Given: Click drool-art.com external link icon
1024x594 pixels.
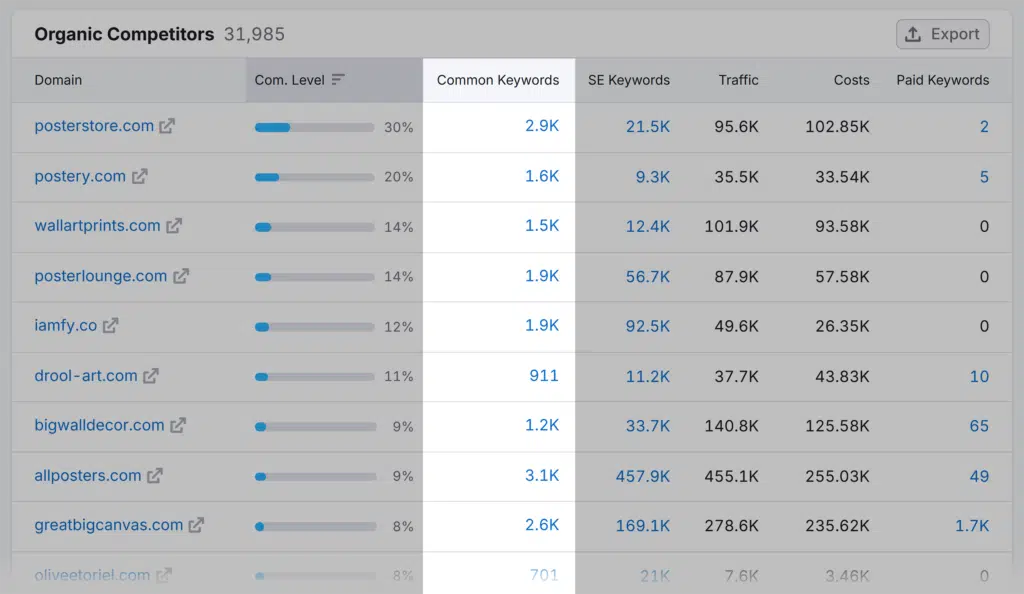Looking at the screenshot, I should coord(151,376).
